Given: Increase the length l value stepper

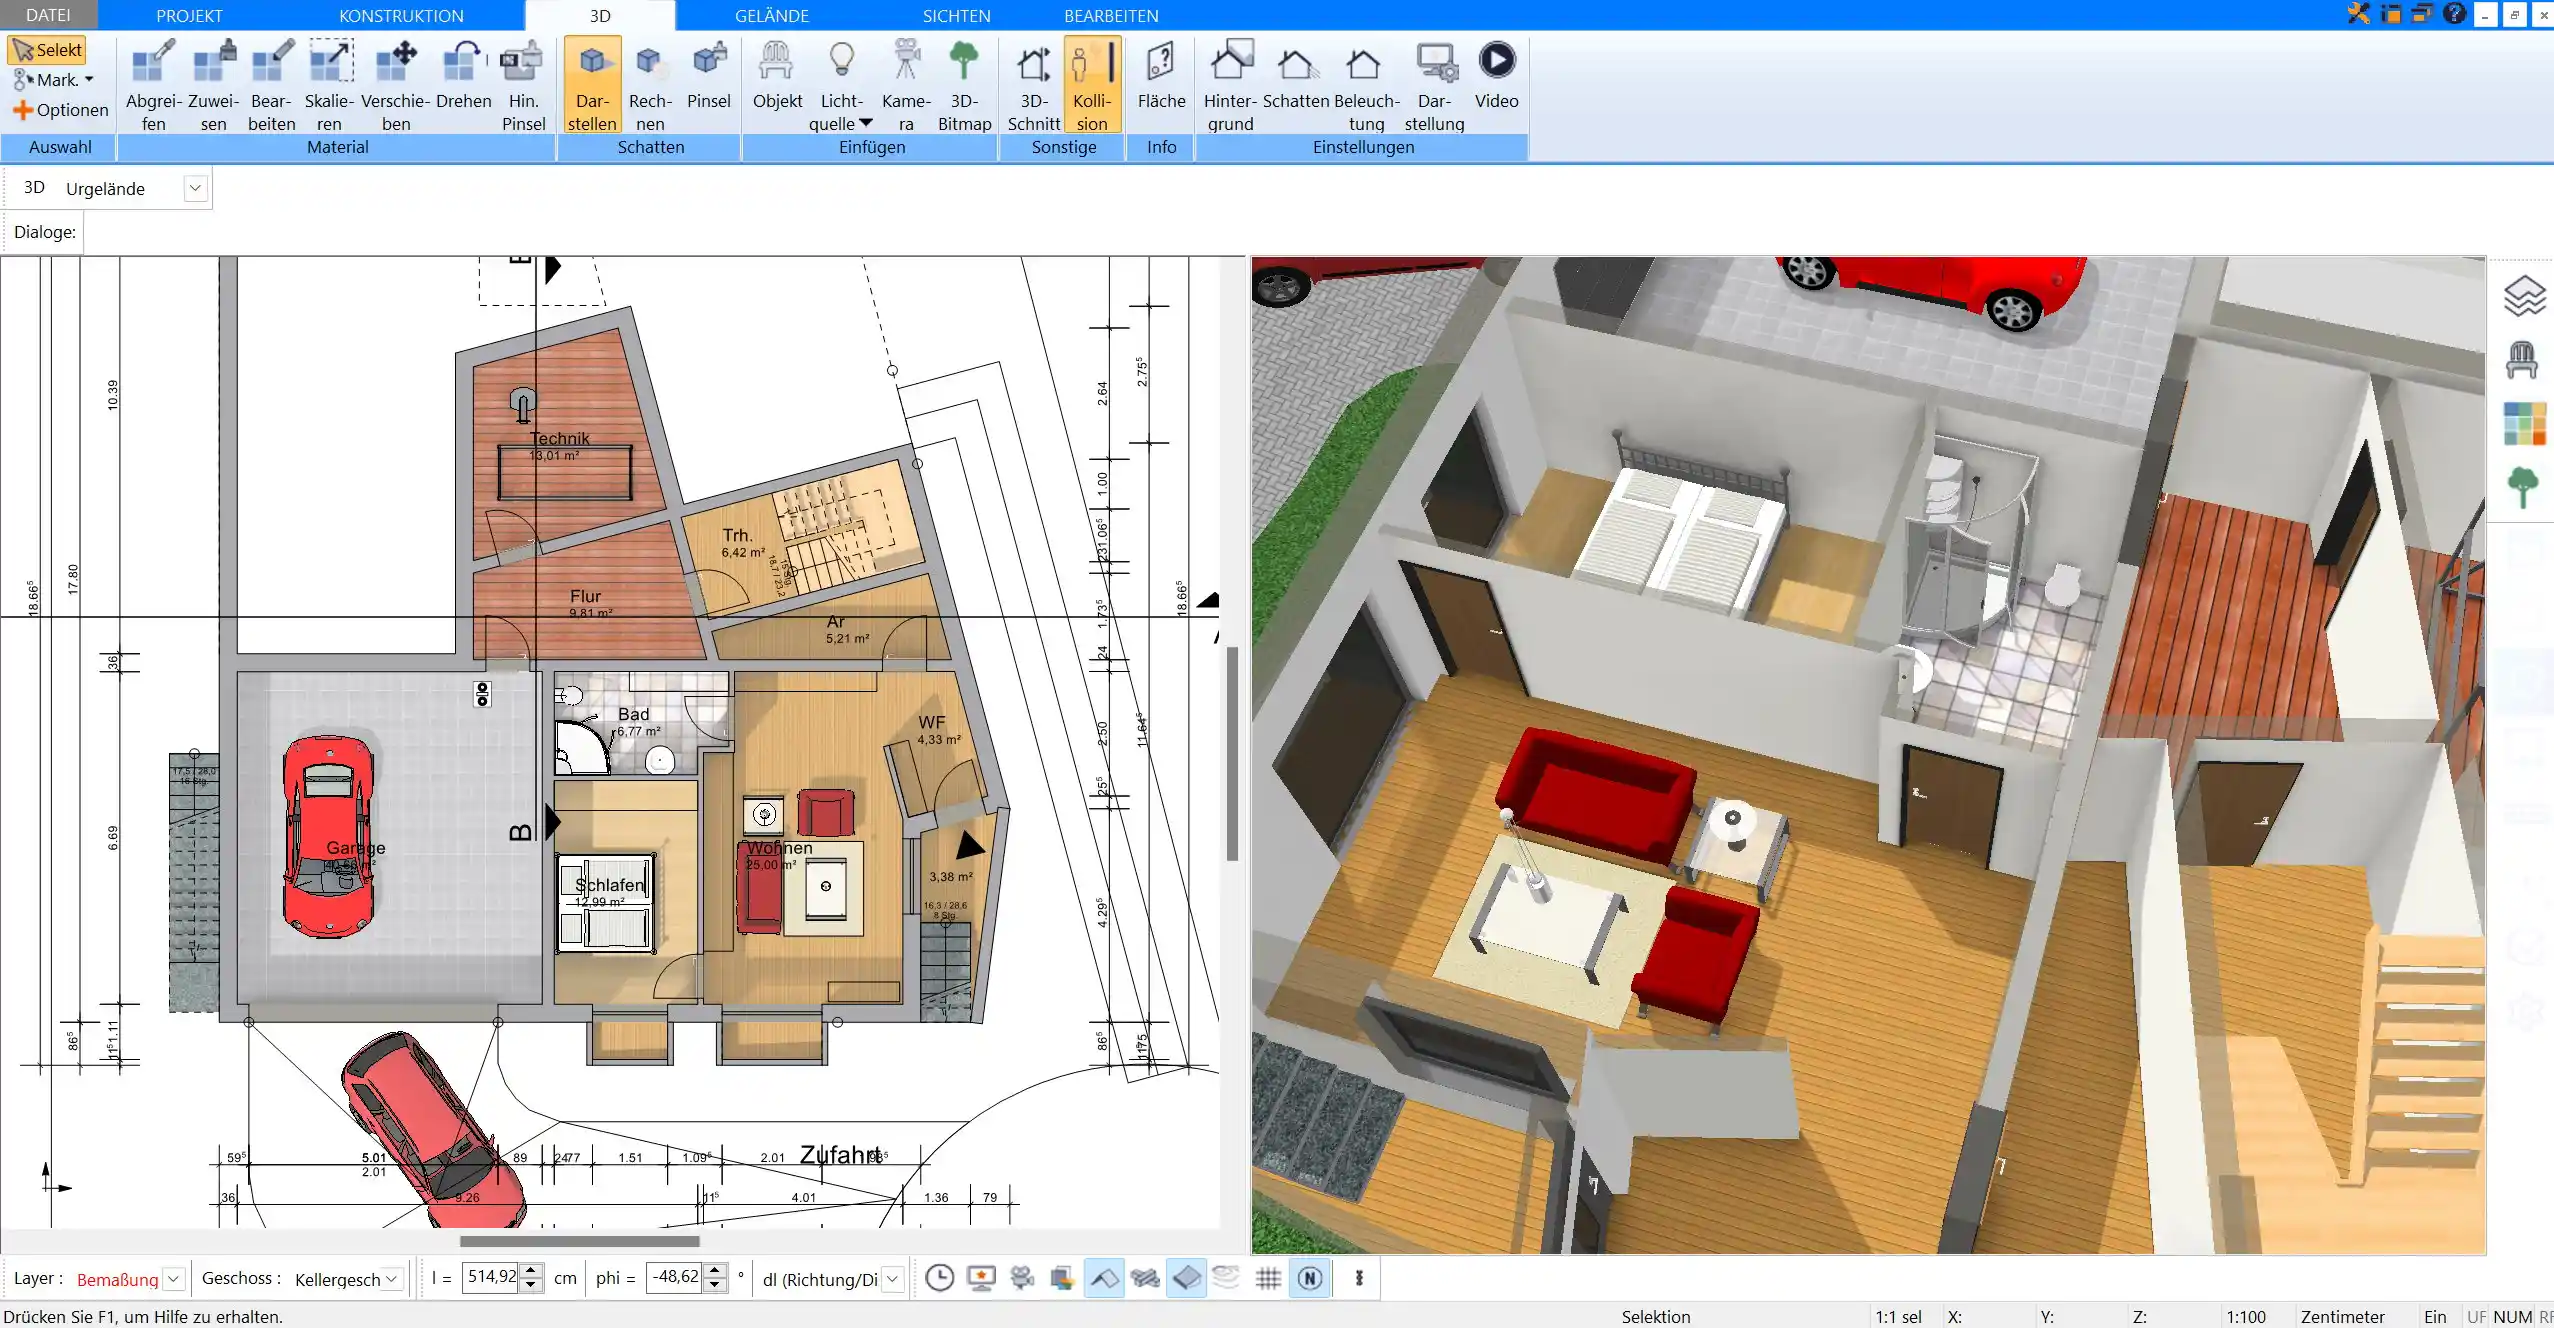Looking at the screenshot, I should point(532,1271).
